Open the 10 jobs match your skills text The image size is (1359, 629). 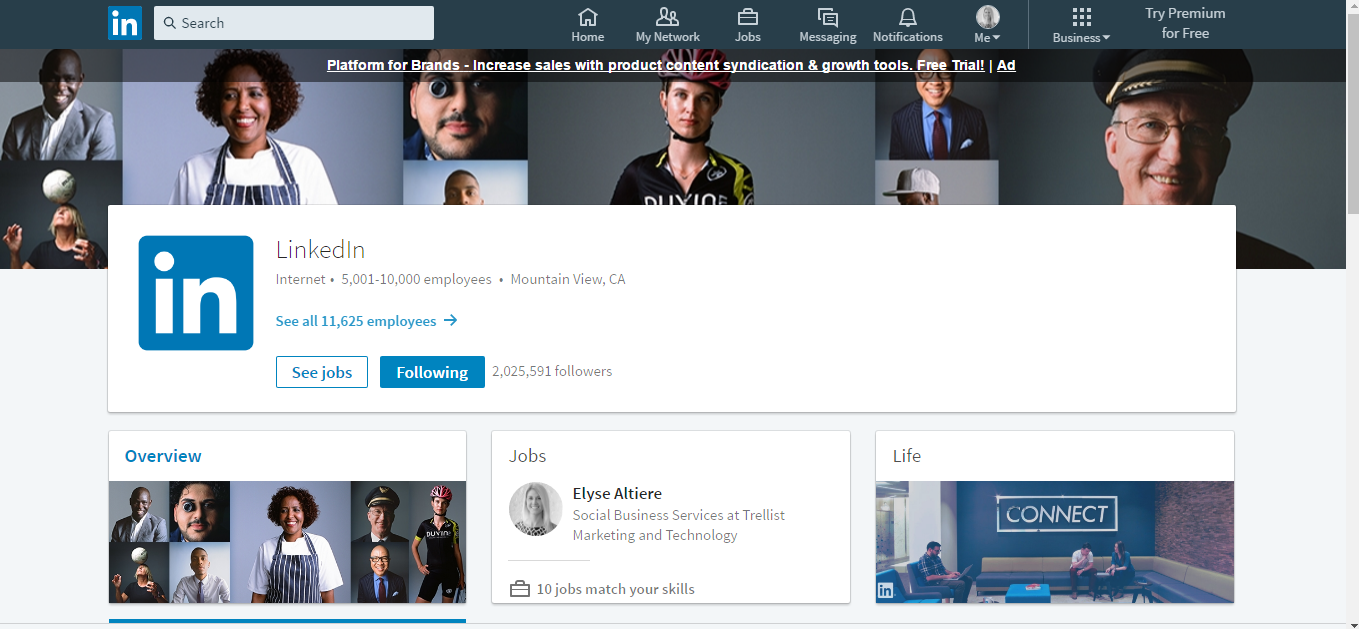point(615,589)
